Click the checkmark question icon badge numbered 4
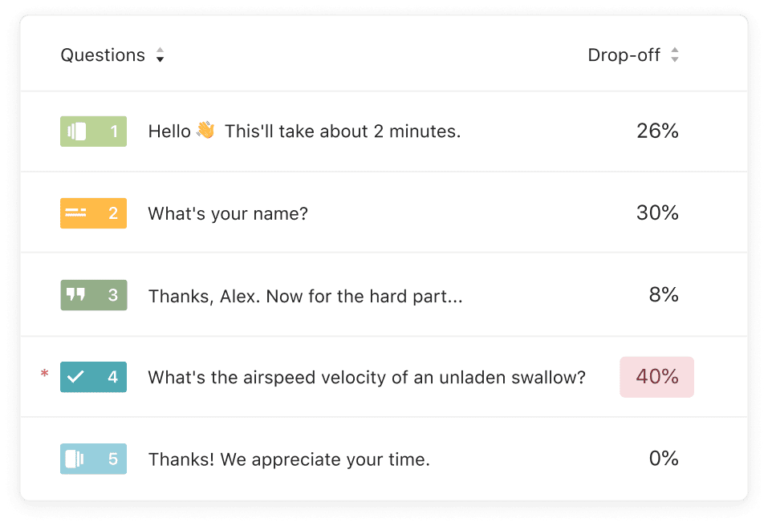This screenshot has height=526, width=768. pyautogui.click(x=93, y=377)
